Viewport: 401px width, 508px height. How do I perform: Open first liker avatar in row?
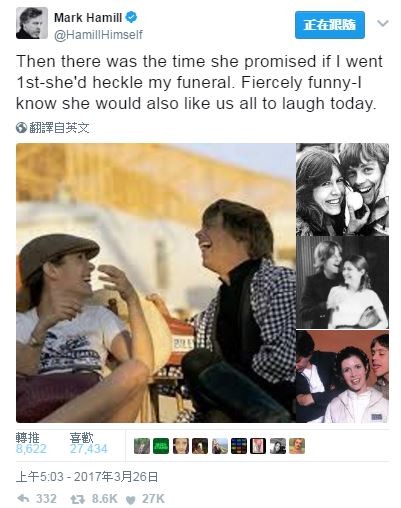point(142,446)
